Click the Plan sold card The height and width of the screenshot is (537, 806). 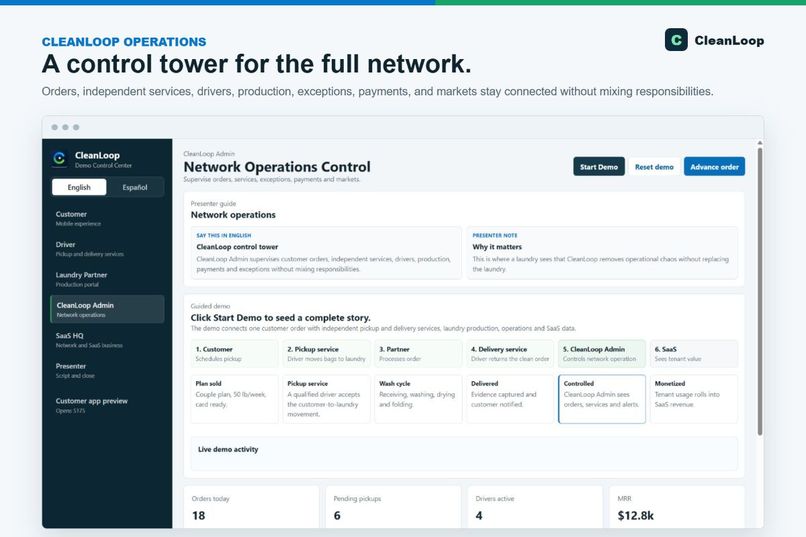[234, 399]
